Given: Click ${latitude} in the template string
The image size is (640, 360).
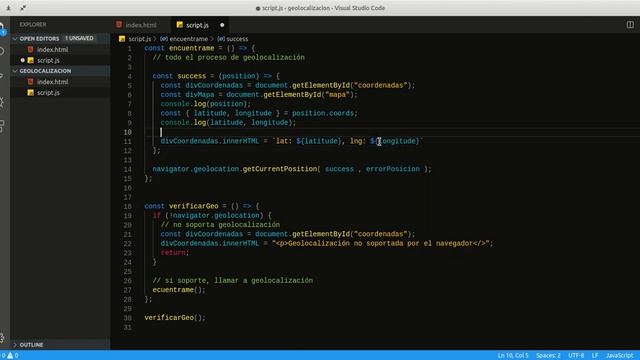Looking at the screenshot, I should coord(319,141).
